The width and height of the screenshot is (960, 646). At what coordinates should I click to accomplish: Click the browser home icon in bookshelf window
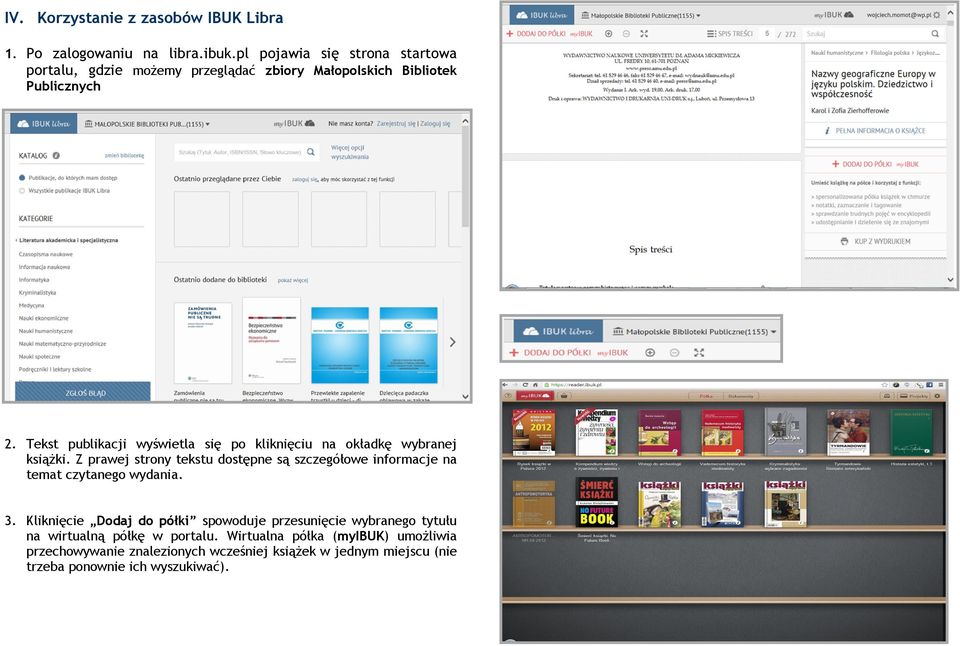pos(534,385)
